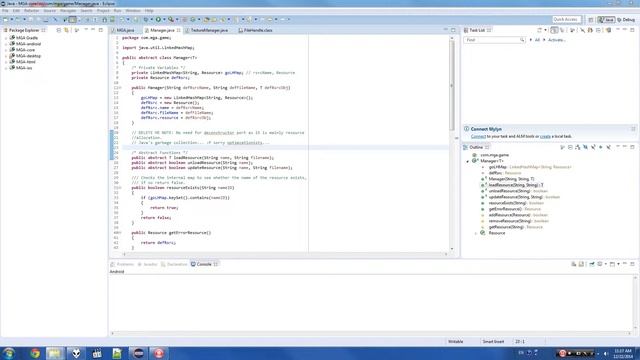Open Windows Explorer from the taskbar
Viewport: 640px width, 360px height.
coord(55,353)
